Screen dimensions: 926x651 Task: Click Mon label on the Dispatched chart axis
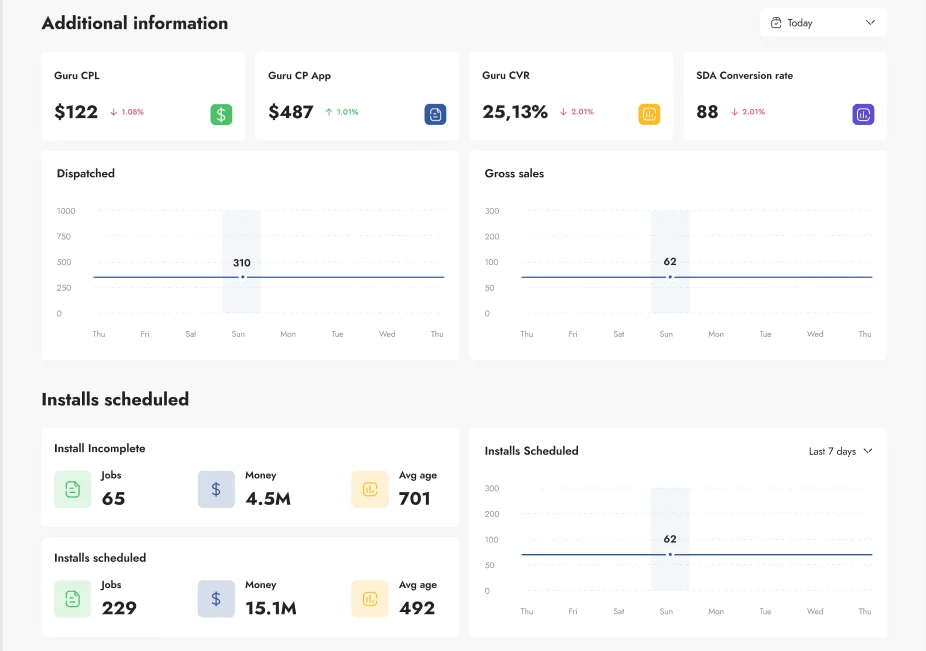pyautogui.click(x=288, y=334)
